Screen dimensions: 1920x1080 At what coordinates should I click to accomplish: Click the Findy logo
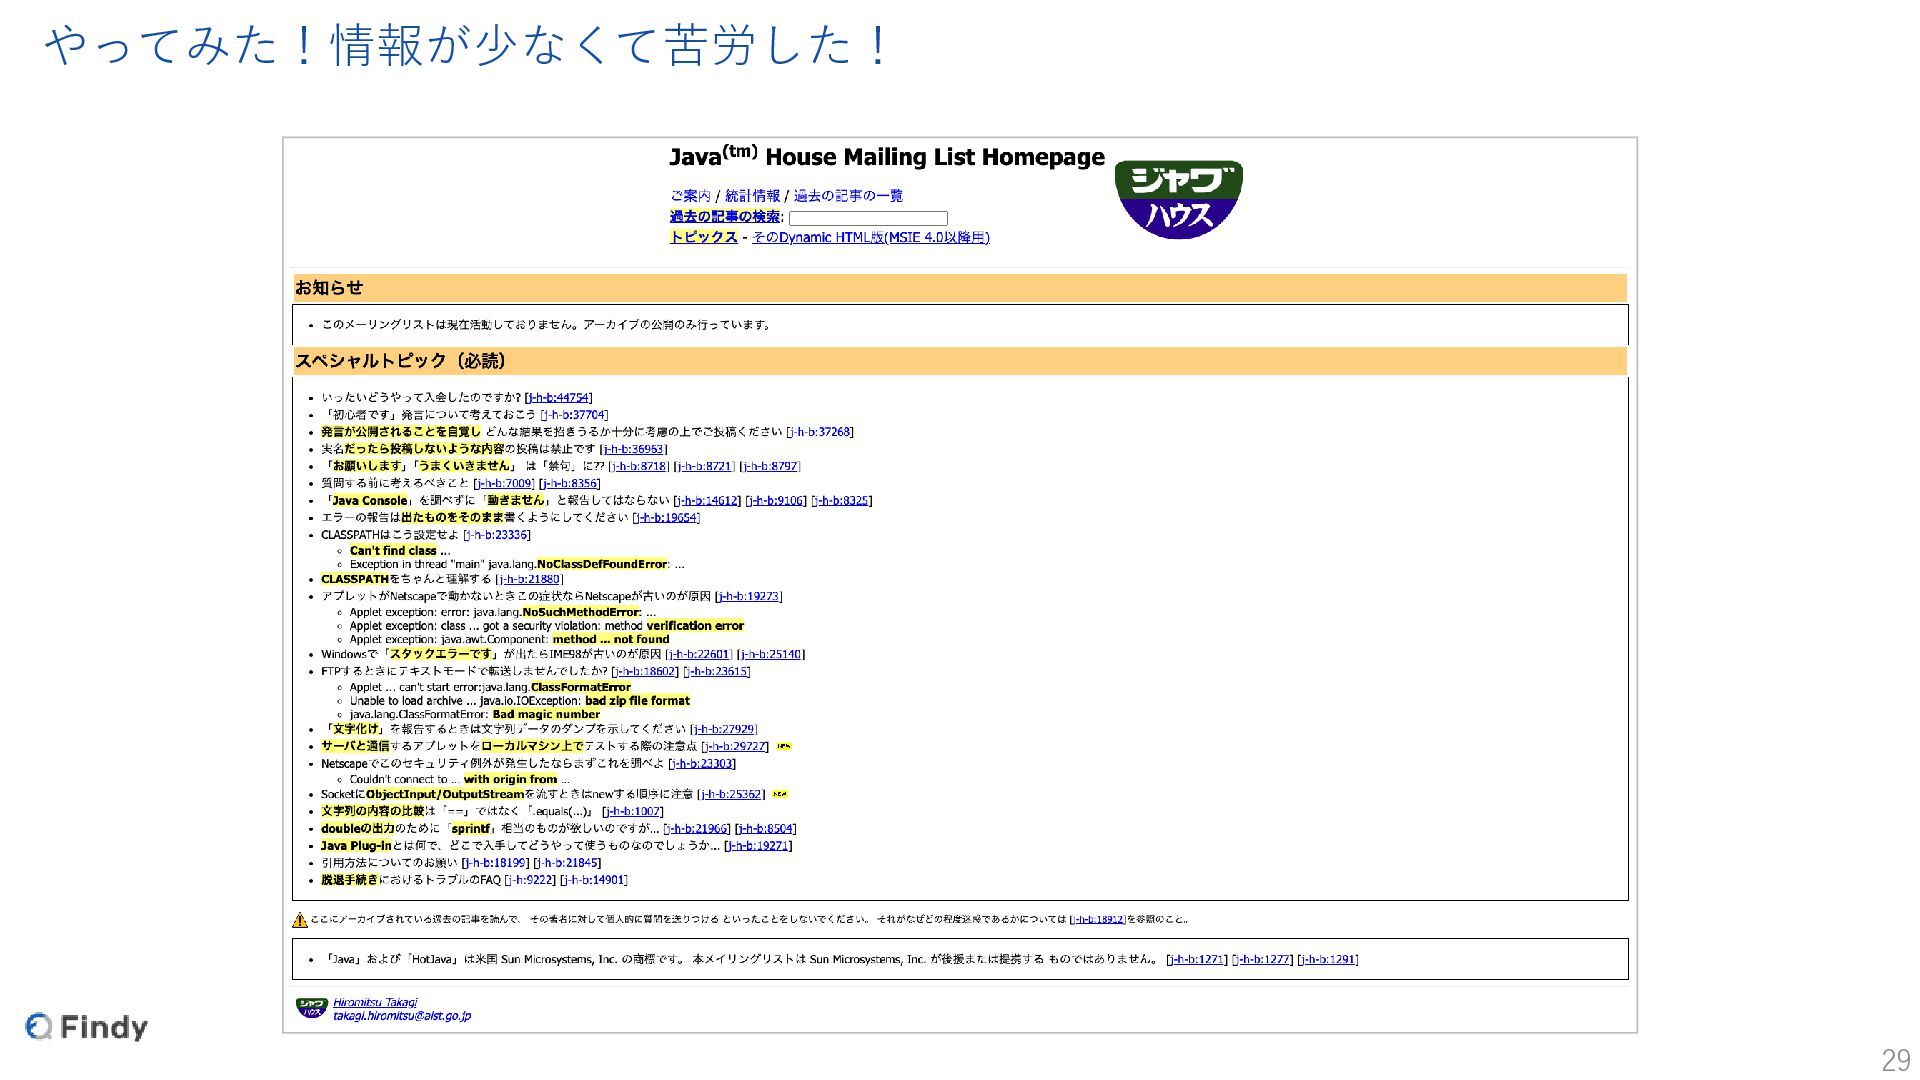(x=87, y=1027)
